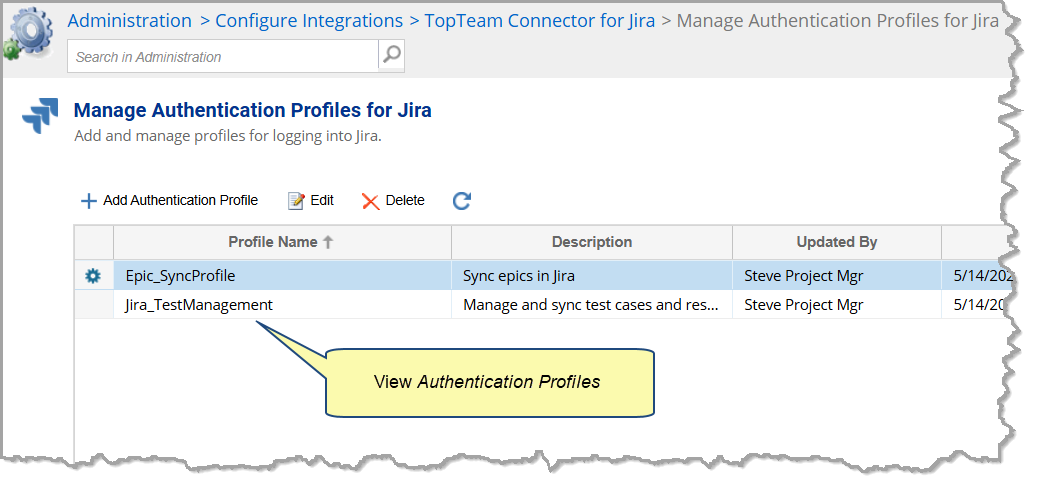Screen dimensions: 1037x487
Task: Click the Jira logo icon
Action: click(40, 116)
